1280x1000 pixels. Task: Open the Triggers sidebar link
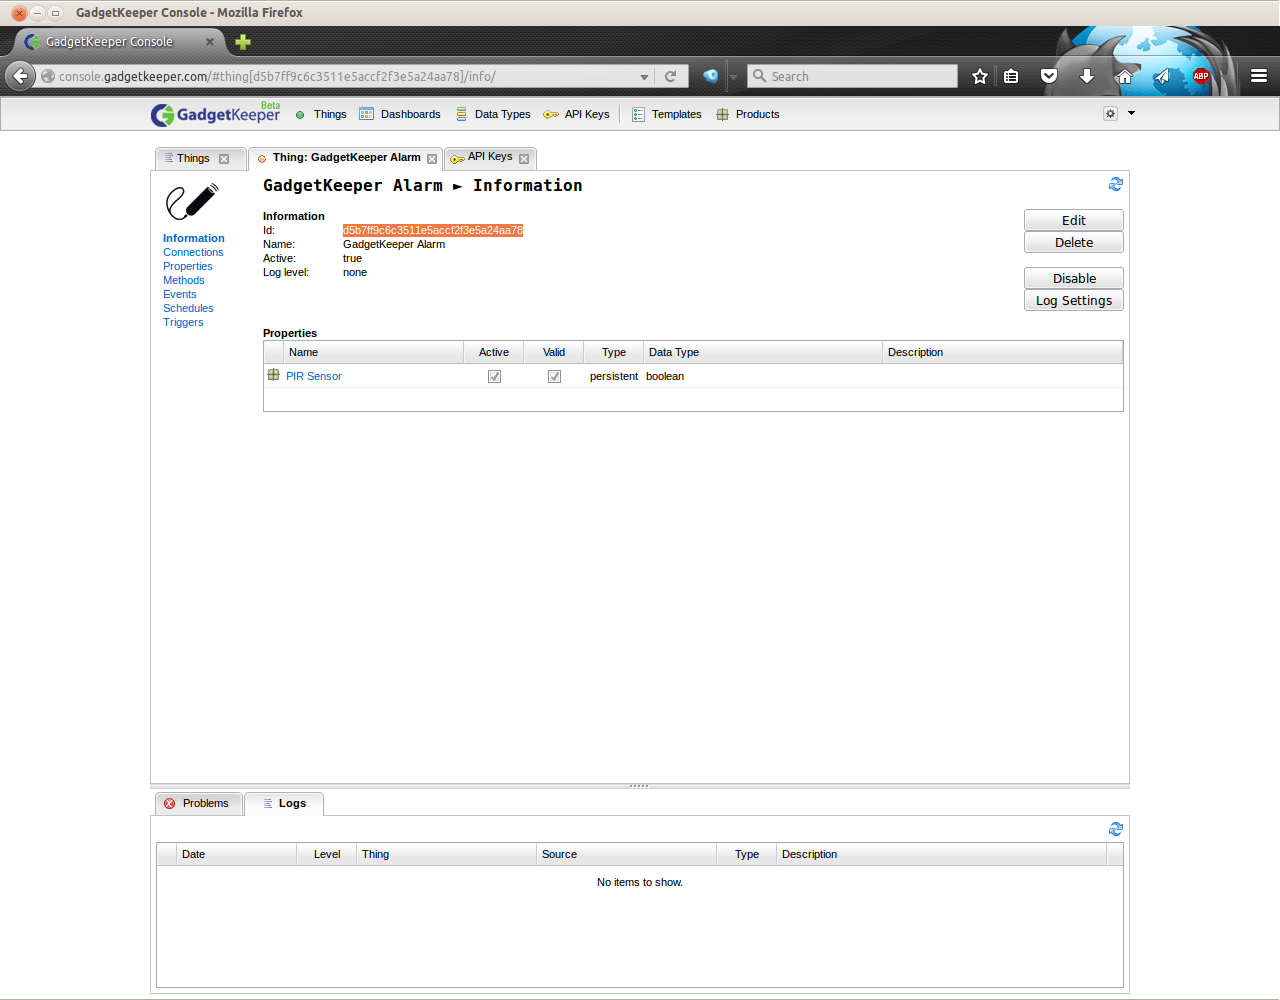click(x=183, y=322)
